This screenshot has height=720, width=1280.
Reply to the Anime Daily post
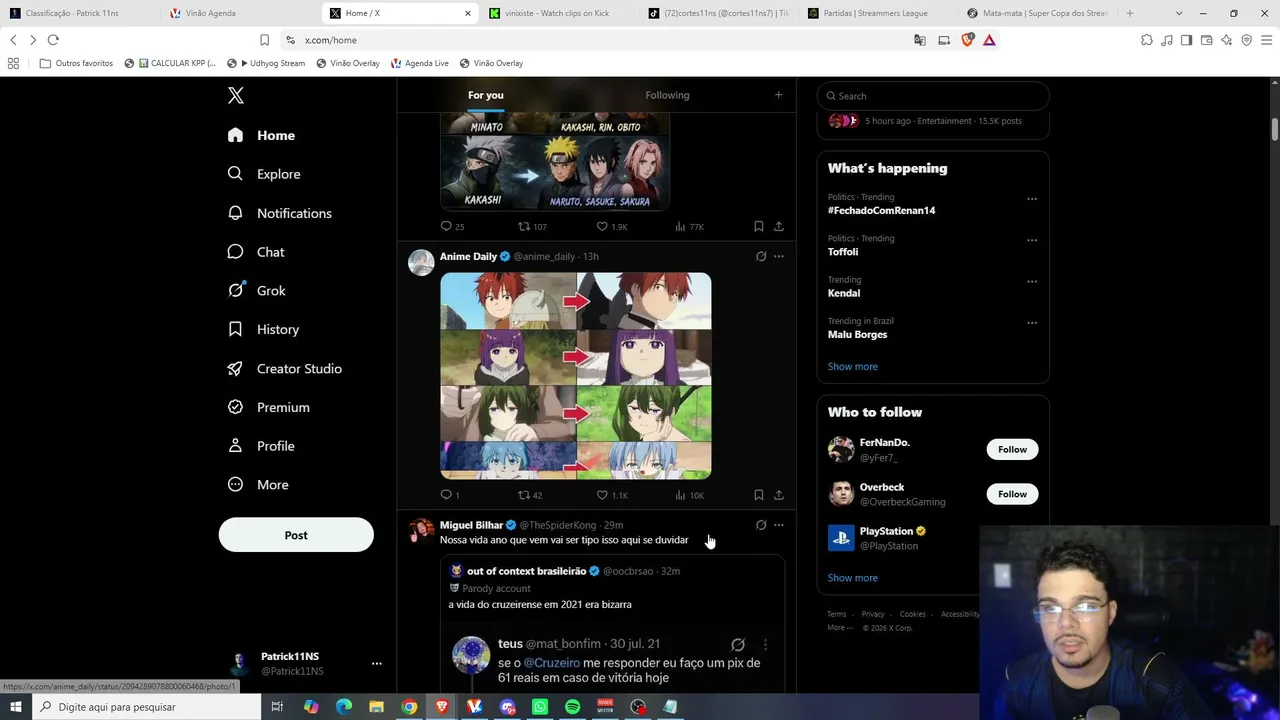point(450,495)
